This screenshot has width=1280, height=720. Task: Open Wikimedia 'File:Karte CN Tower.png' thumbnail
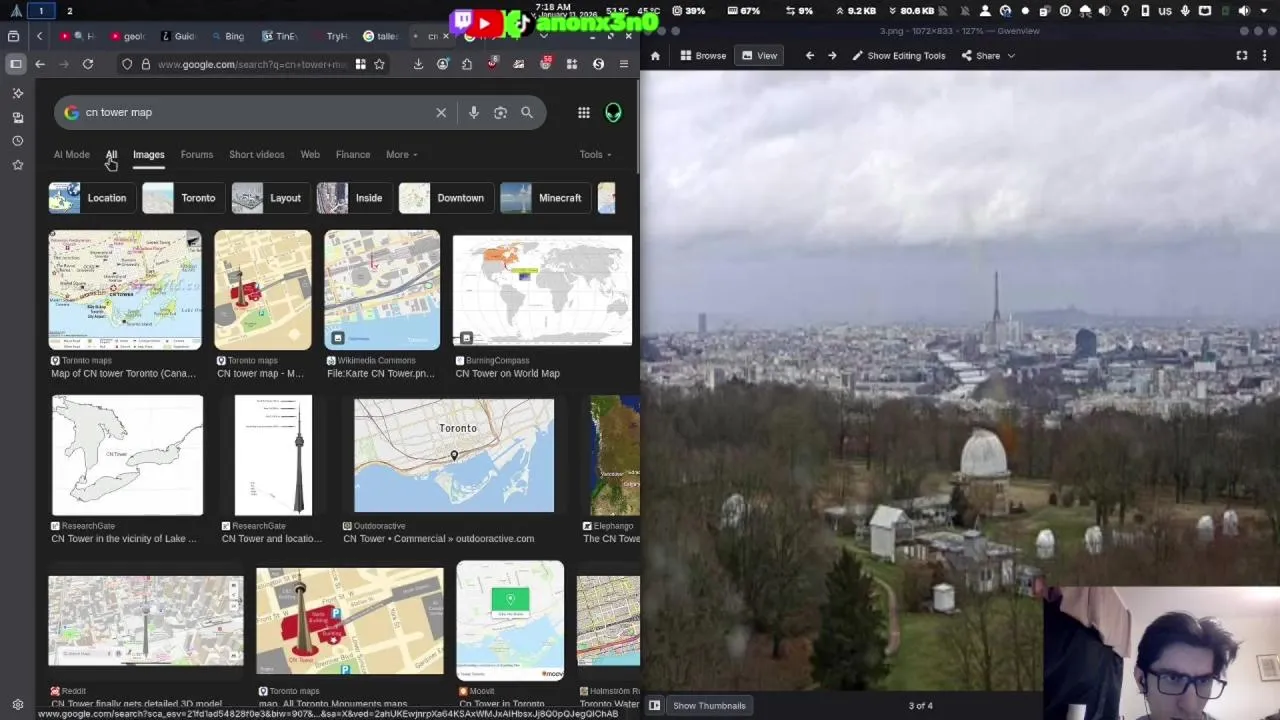(x=382, y=290)
